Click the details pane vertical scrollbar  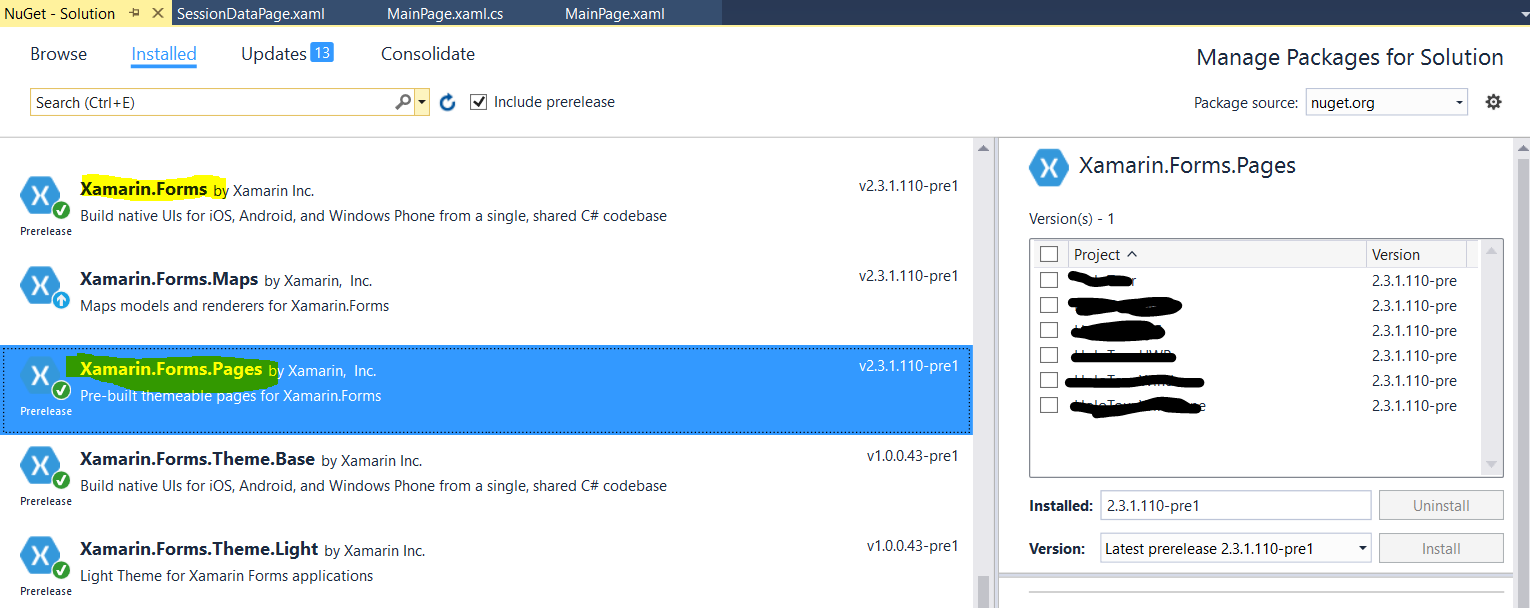tap(1522, 372)
